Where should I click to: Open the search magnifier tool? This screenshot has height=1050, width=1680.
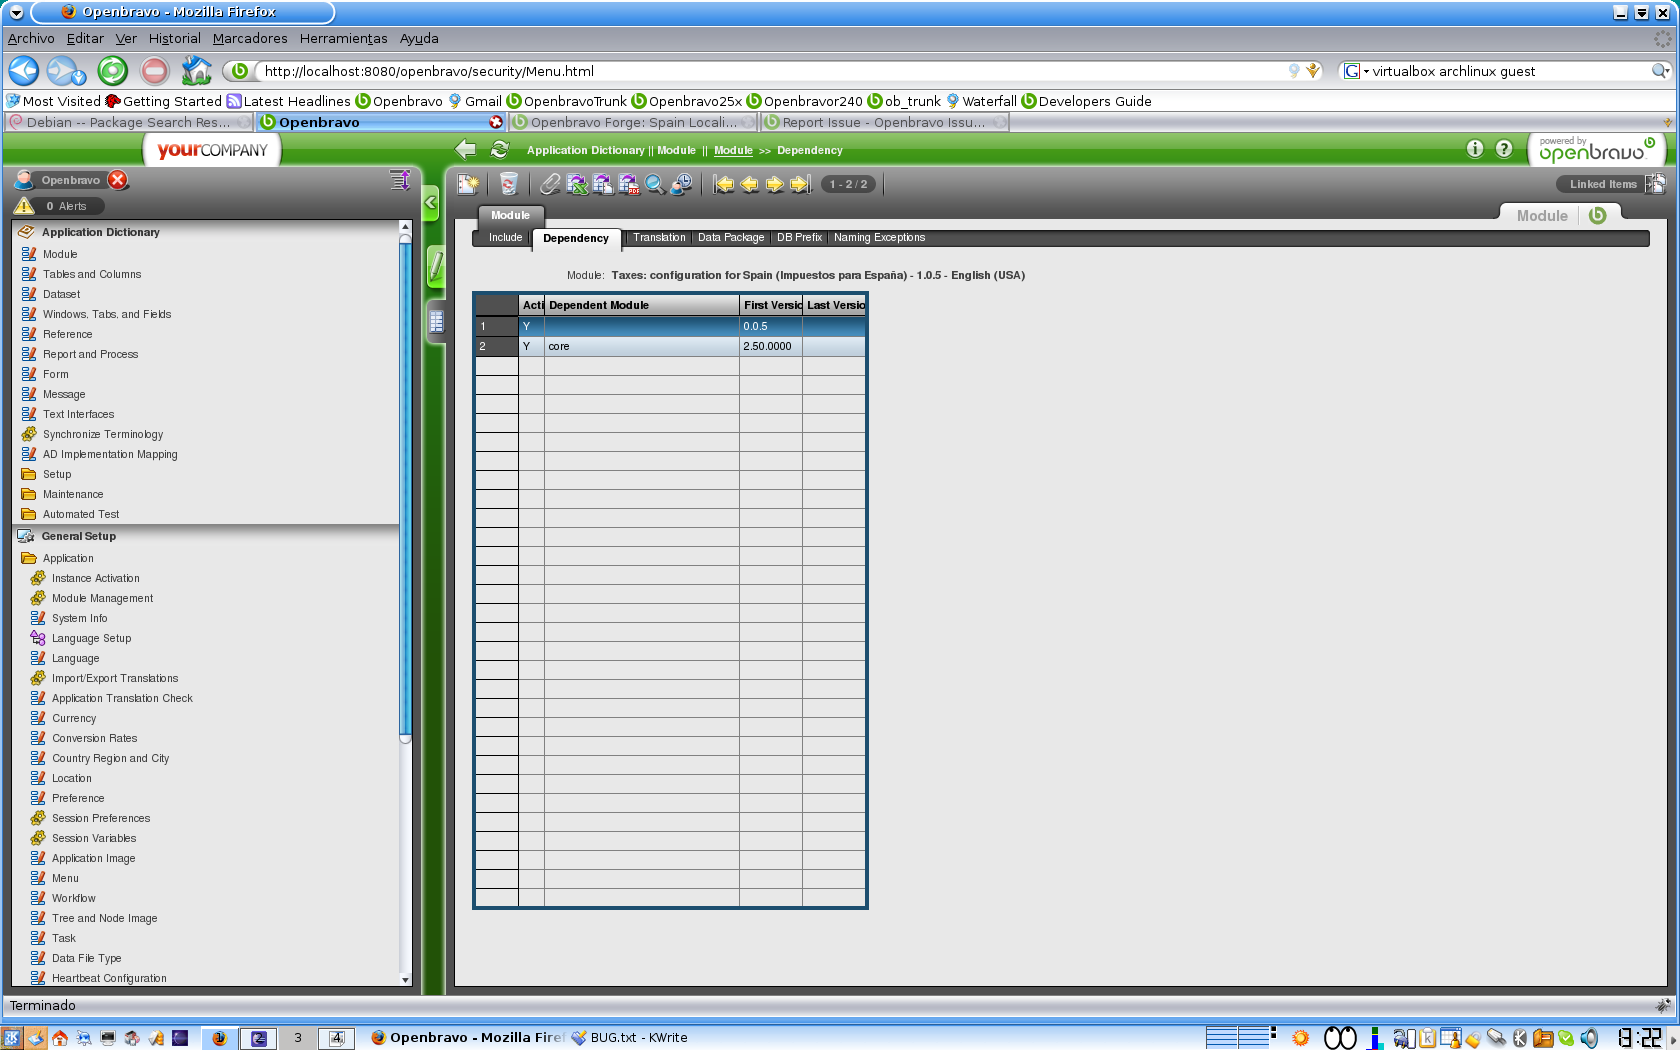[x=655, y=184]
